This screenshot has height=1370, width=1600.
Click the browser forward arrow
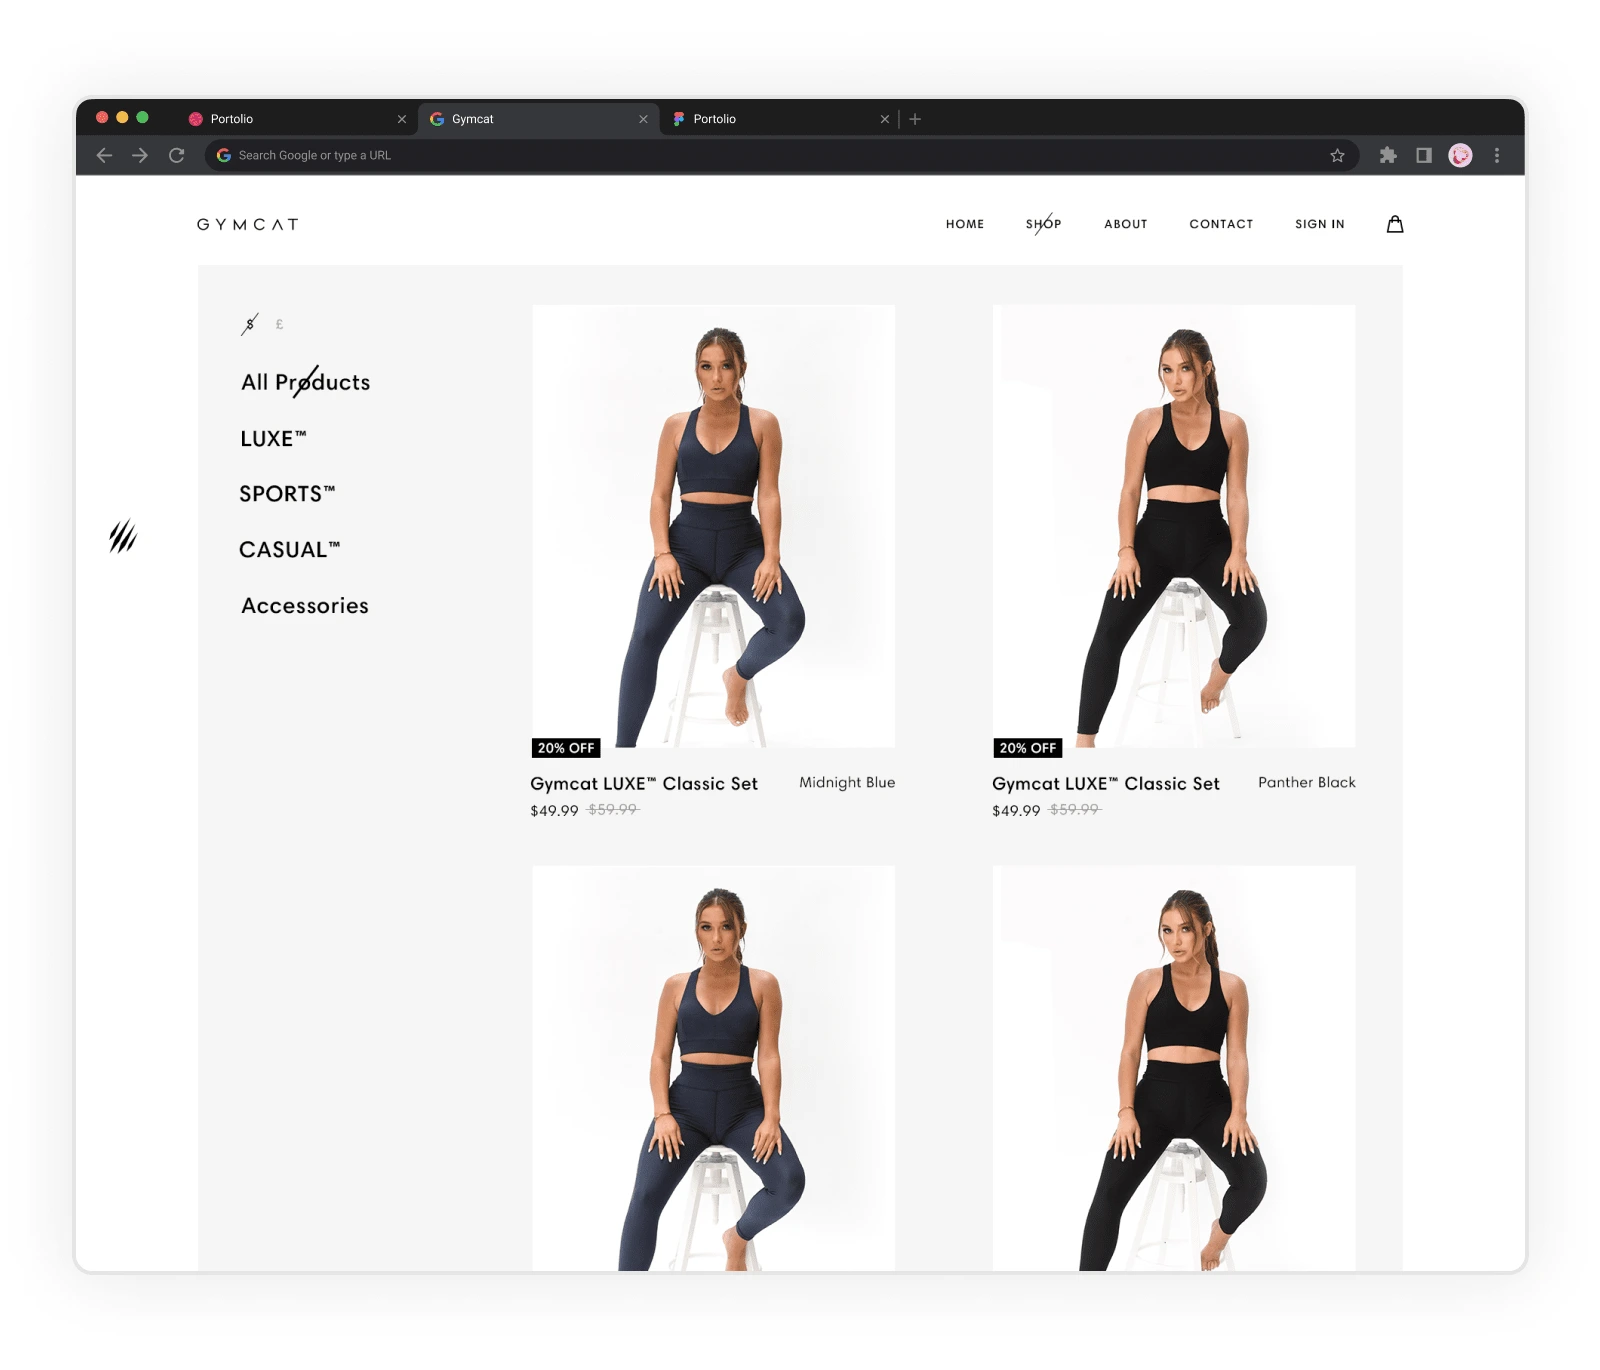click(140, 155)
